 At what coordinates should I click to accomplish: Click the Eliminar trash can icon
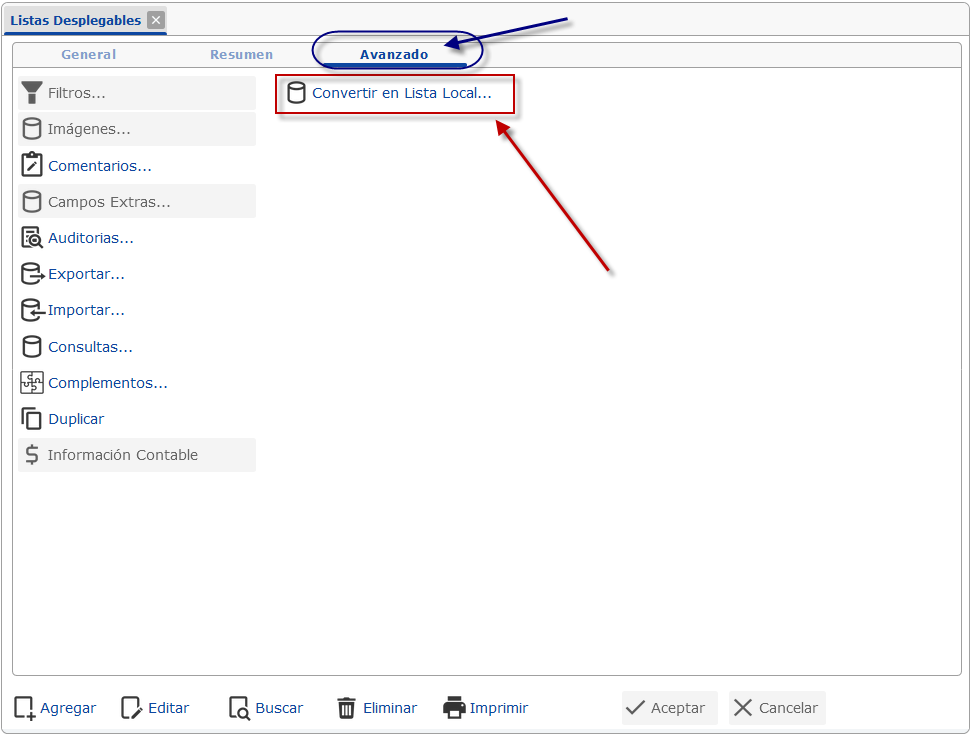click(x=347, y=708)
